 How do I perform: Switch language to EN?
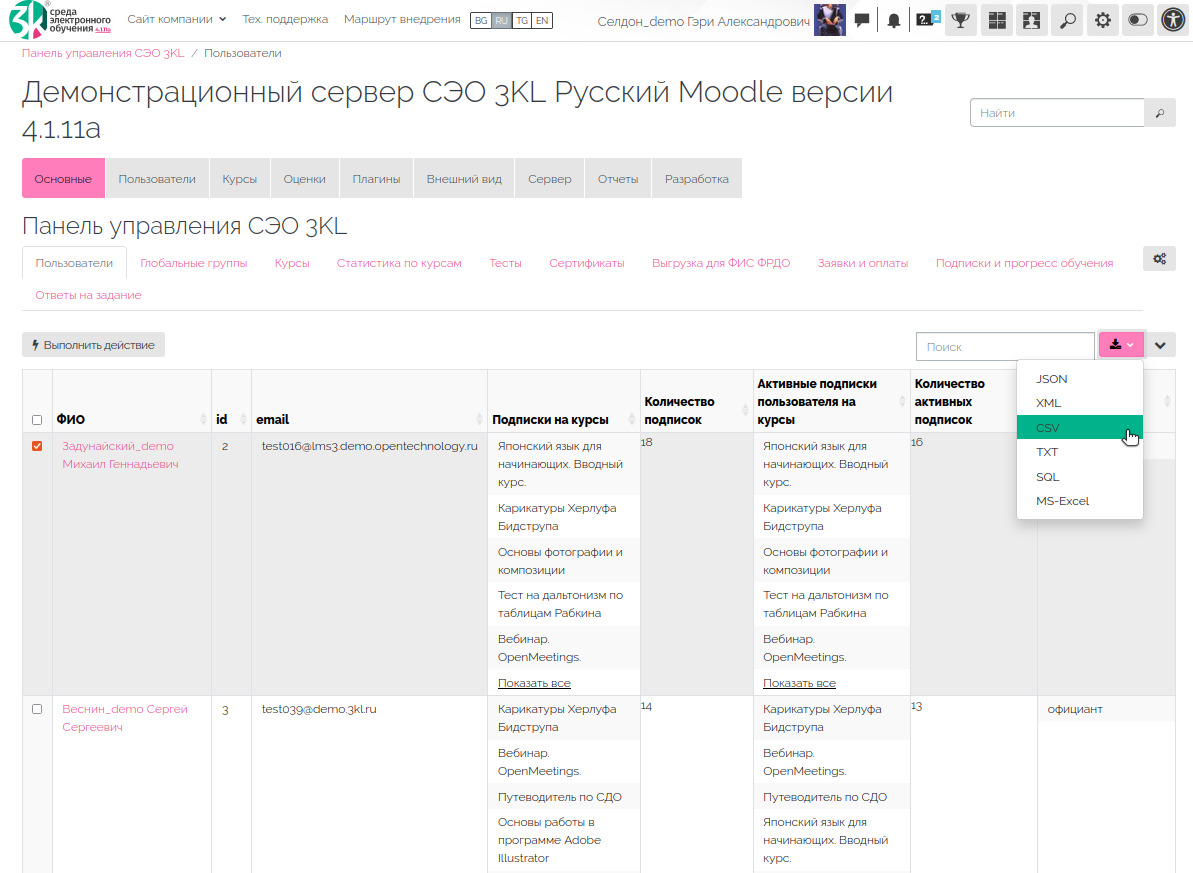pyautogui.click(x=542, y=21)
